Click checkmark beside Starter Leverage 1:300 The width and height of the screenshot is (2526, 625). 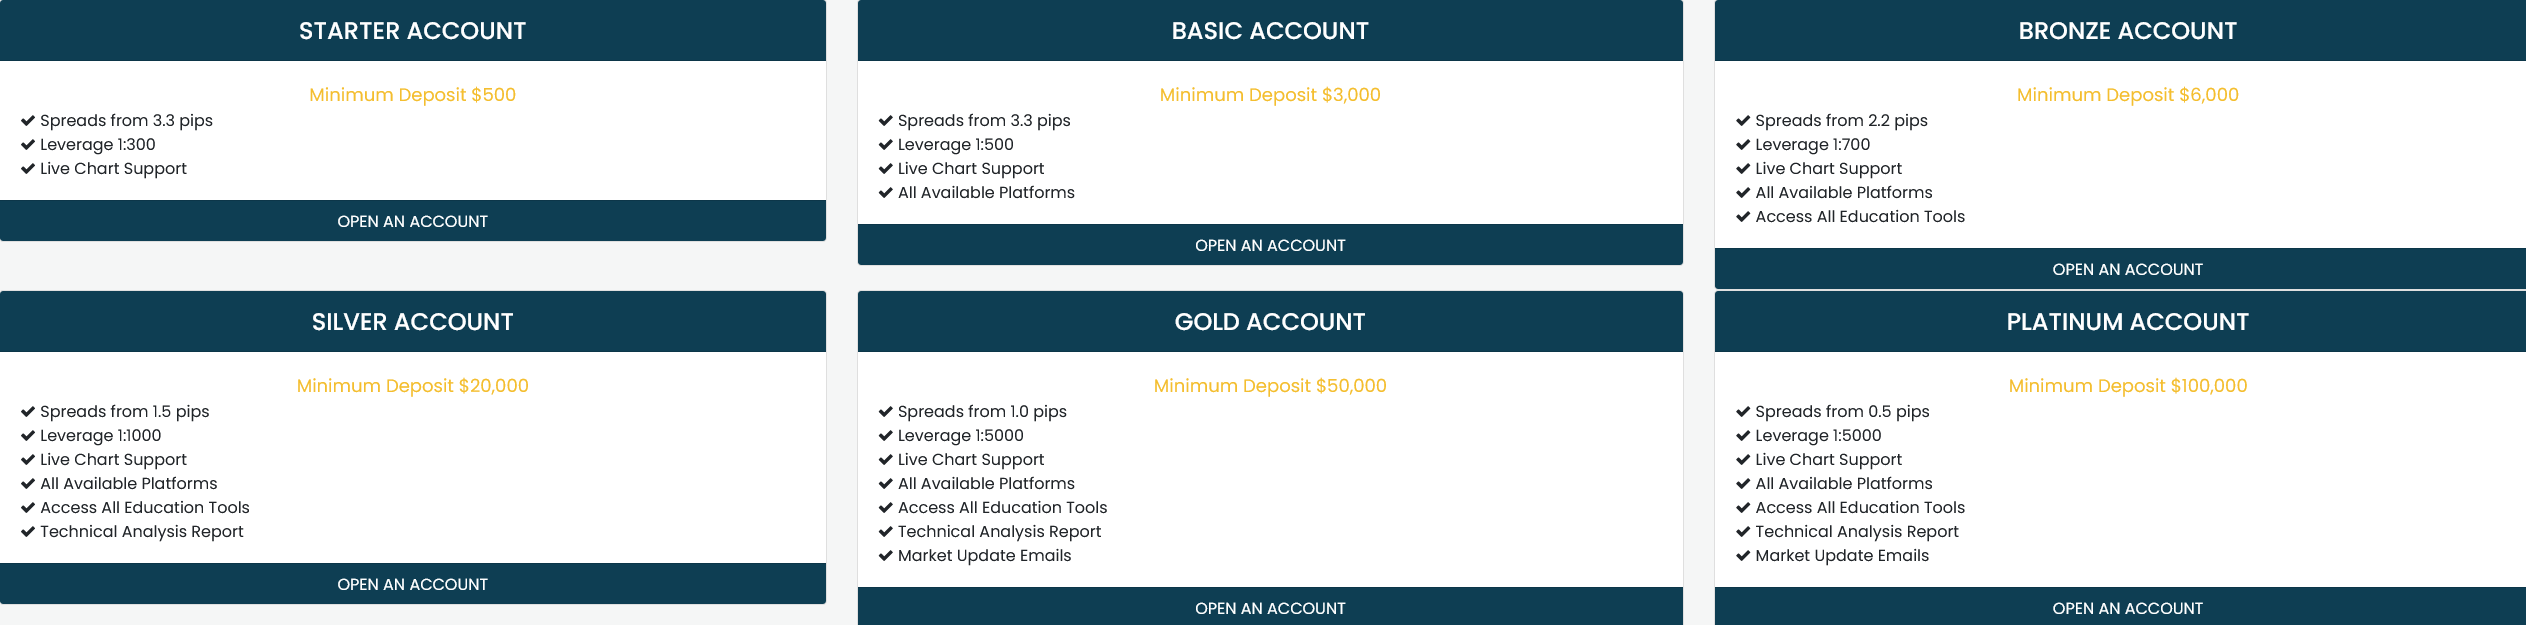[28, 145]
